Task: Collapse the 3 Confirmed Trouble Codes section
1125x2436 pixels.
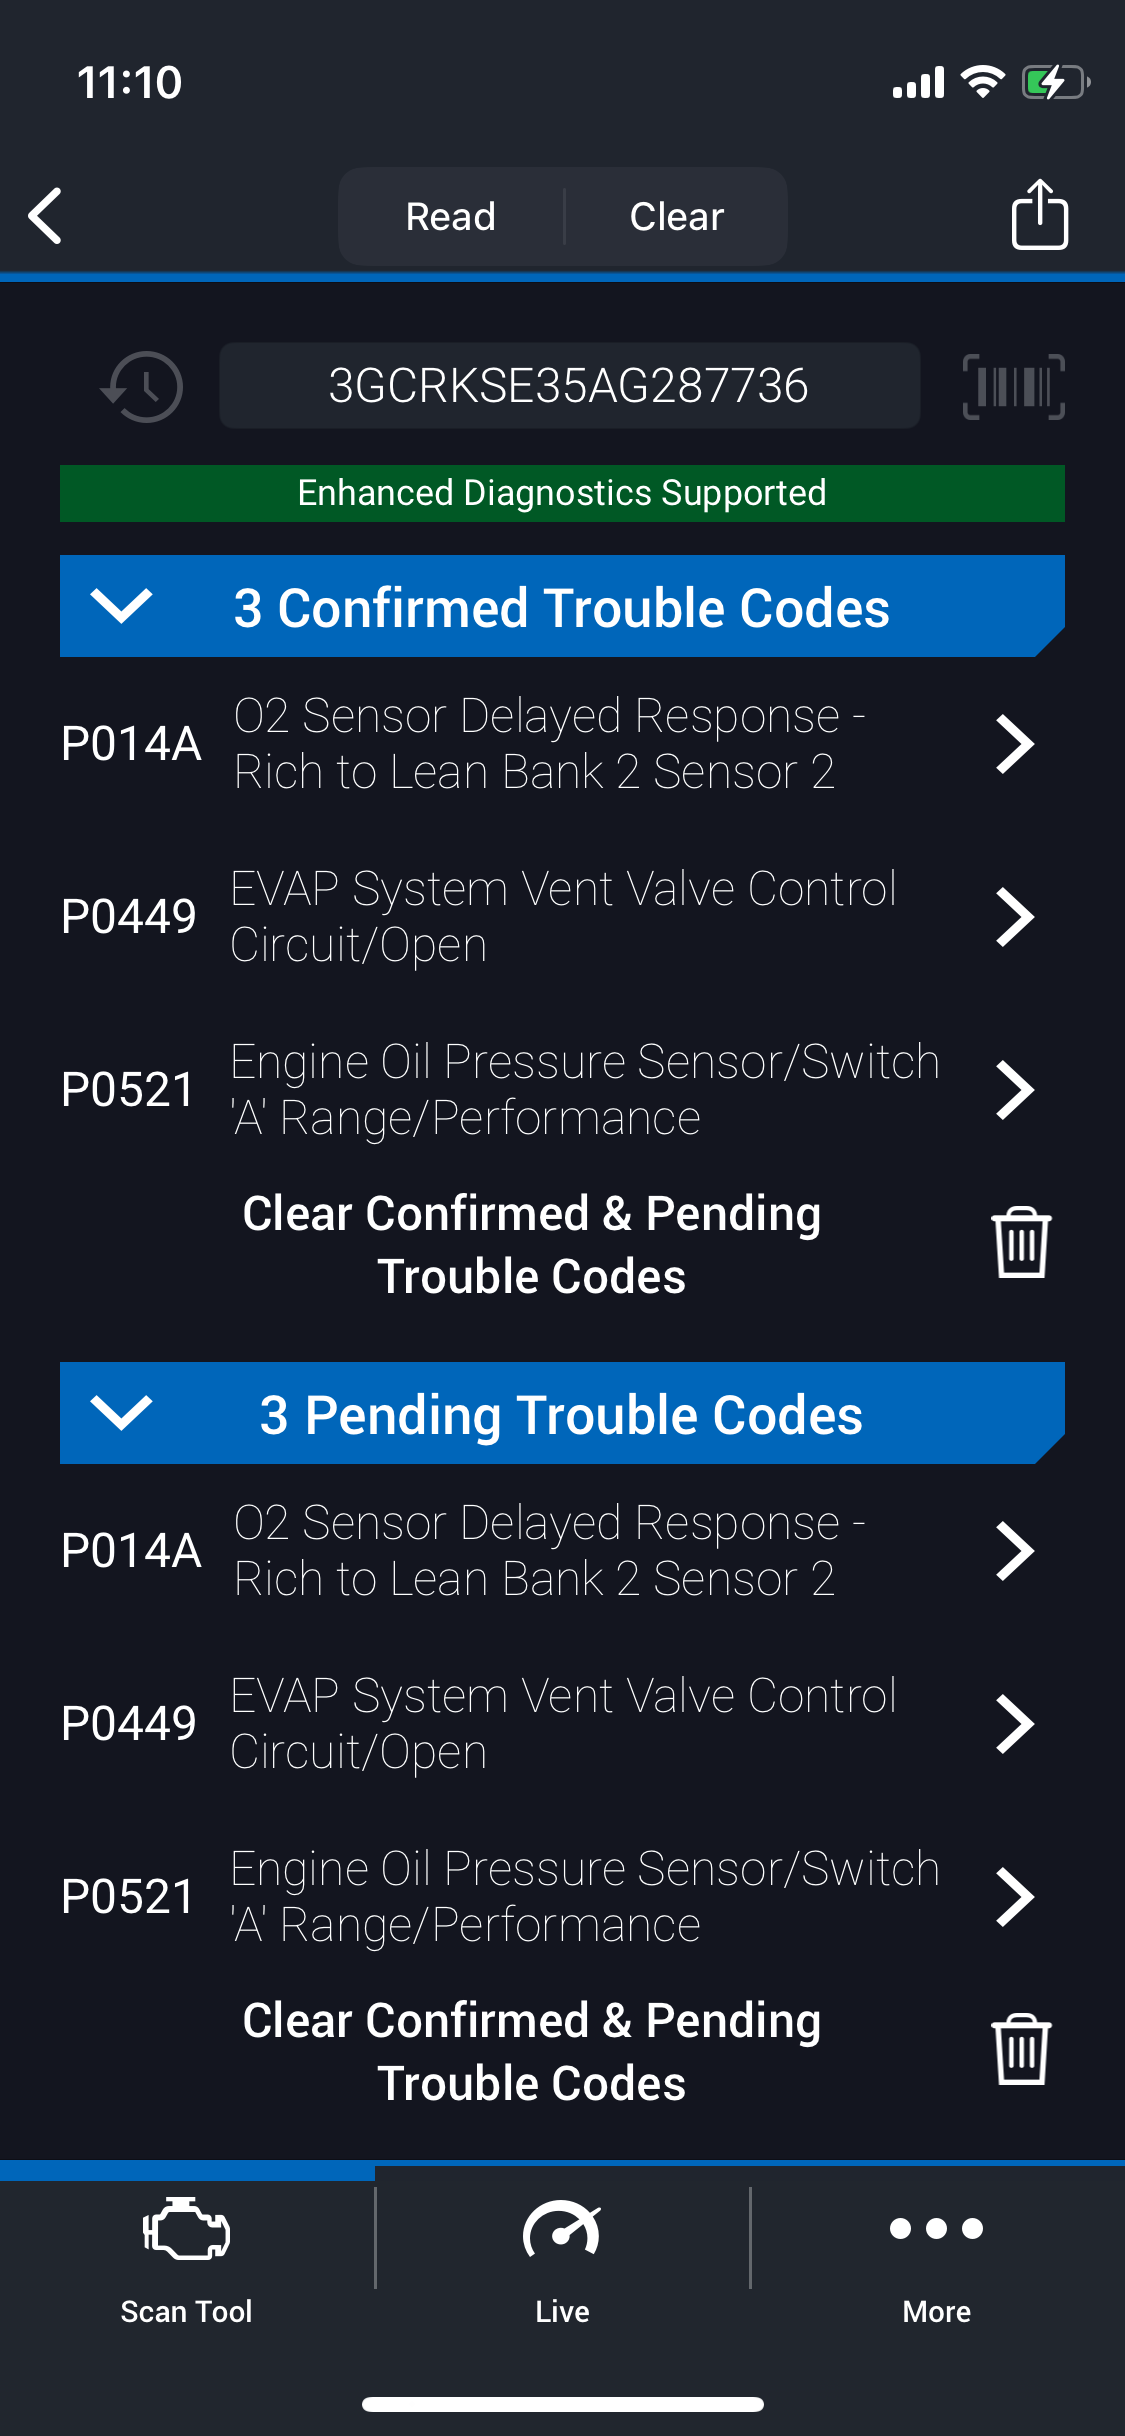Action: (121, 606)
